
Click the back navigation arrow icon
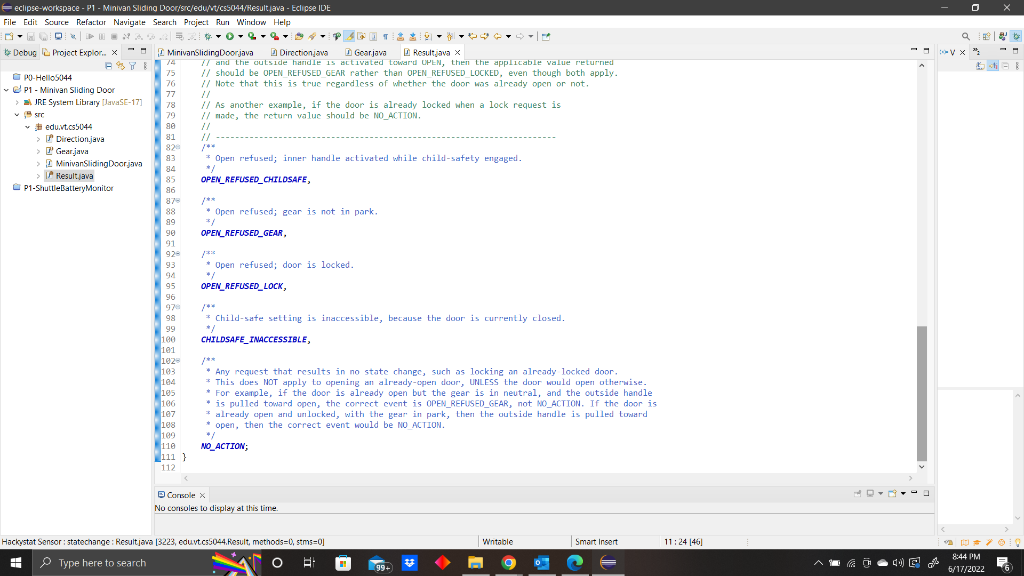(x=498, y=35)
